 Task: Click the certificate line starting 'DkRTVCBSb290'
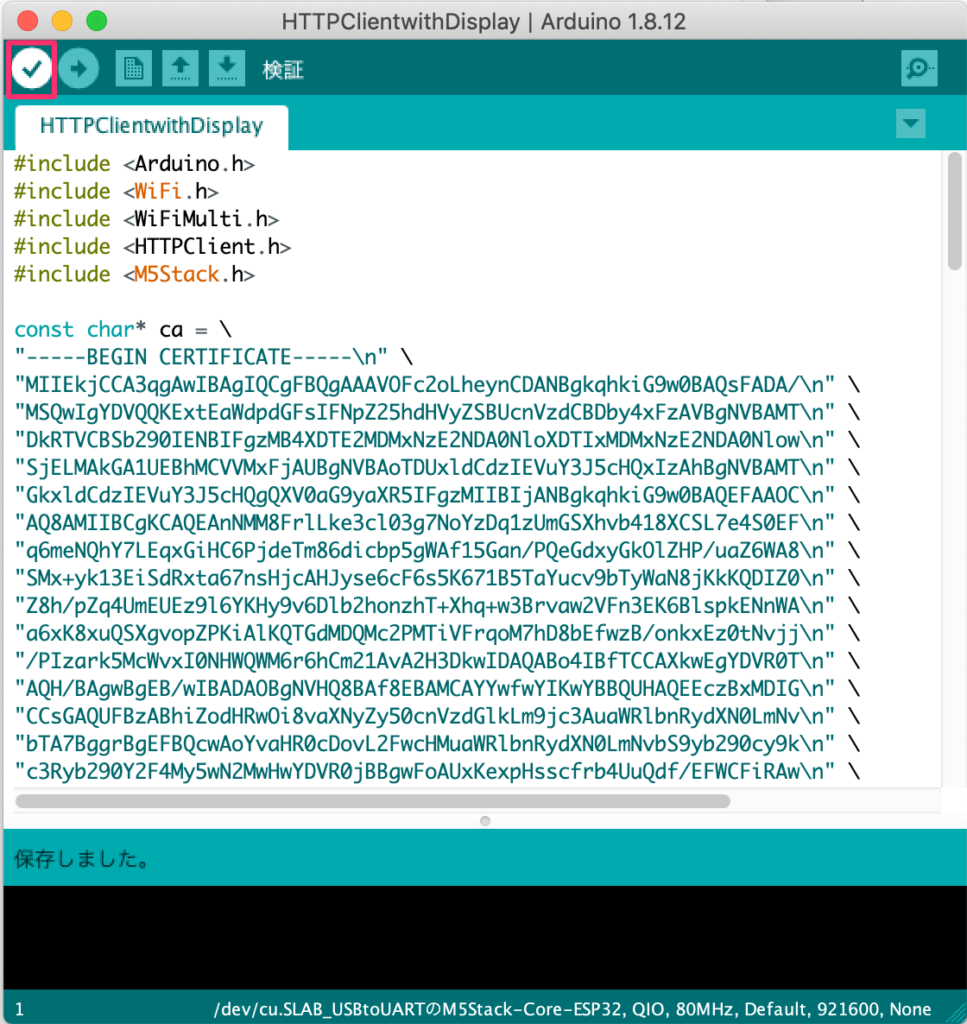click(437, 440)
